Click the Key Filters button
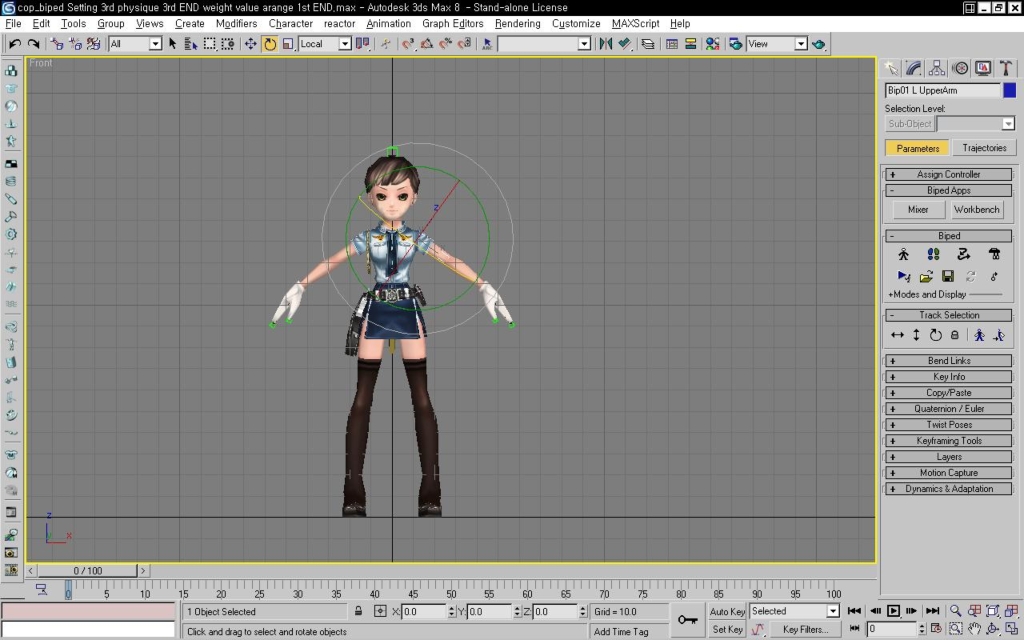The width and height of the screenshot is (1024, 640). tap(805, 629)
